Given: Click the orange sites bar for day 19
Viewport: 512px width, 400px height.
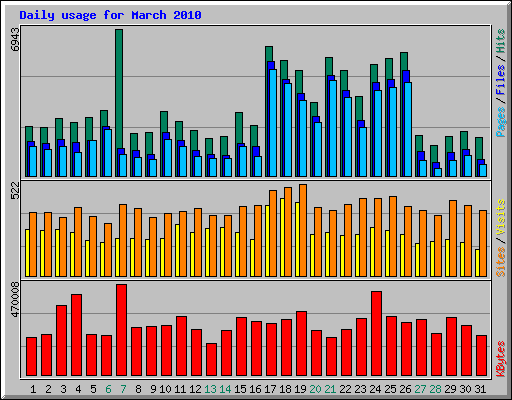Looking at the screenshot, I should (x=303, y=230).
